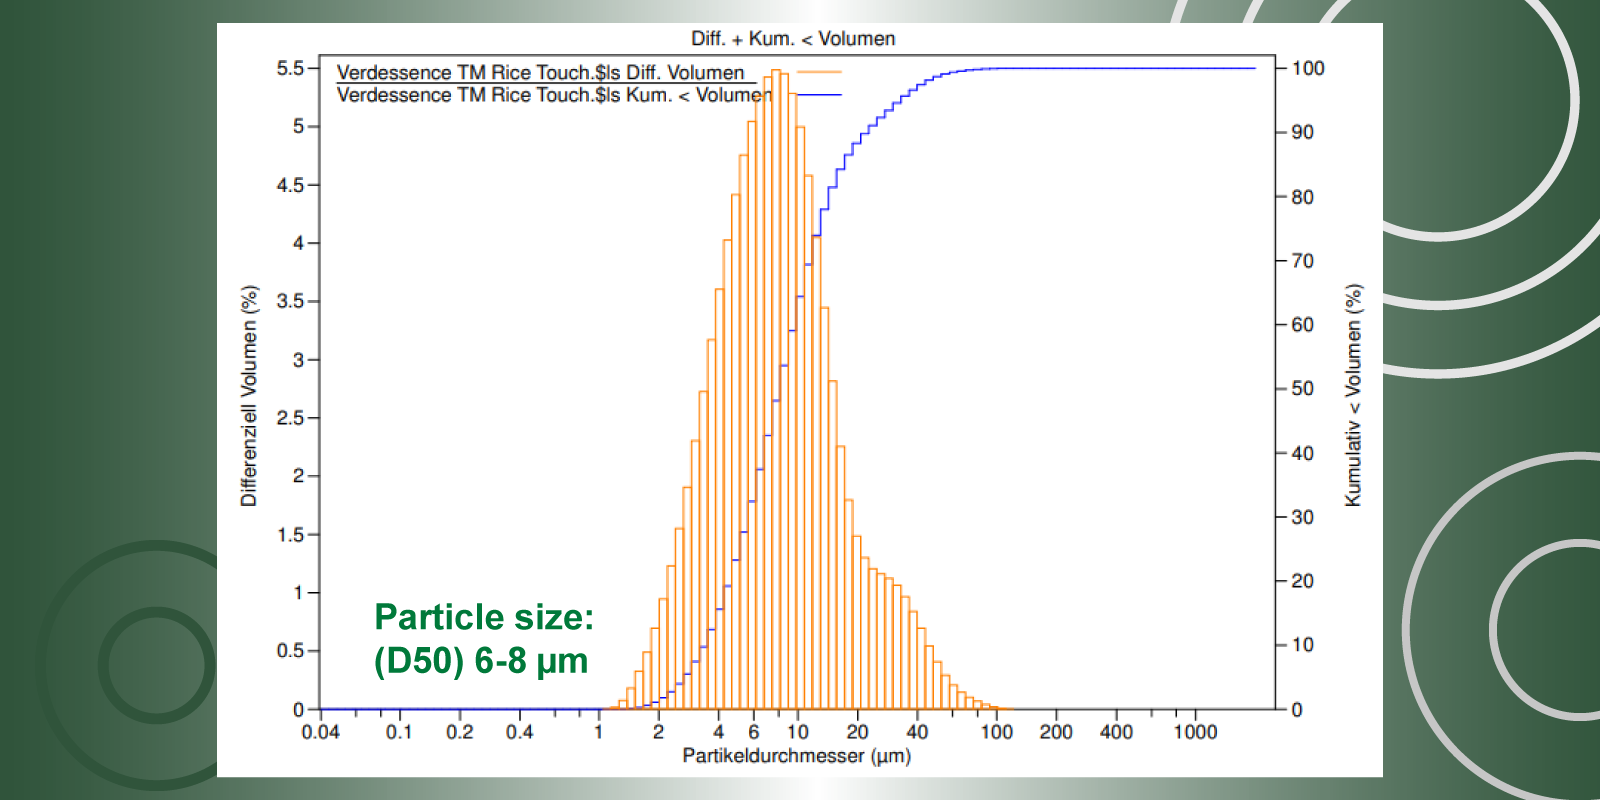Viewport: 1600px width, 800px height.
Task: Click the blue legend line sample
Action: click(x=819, y=95)
